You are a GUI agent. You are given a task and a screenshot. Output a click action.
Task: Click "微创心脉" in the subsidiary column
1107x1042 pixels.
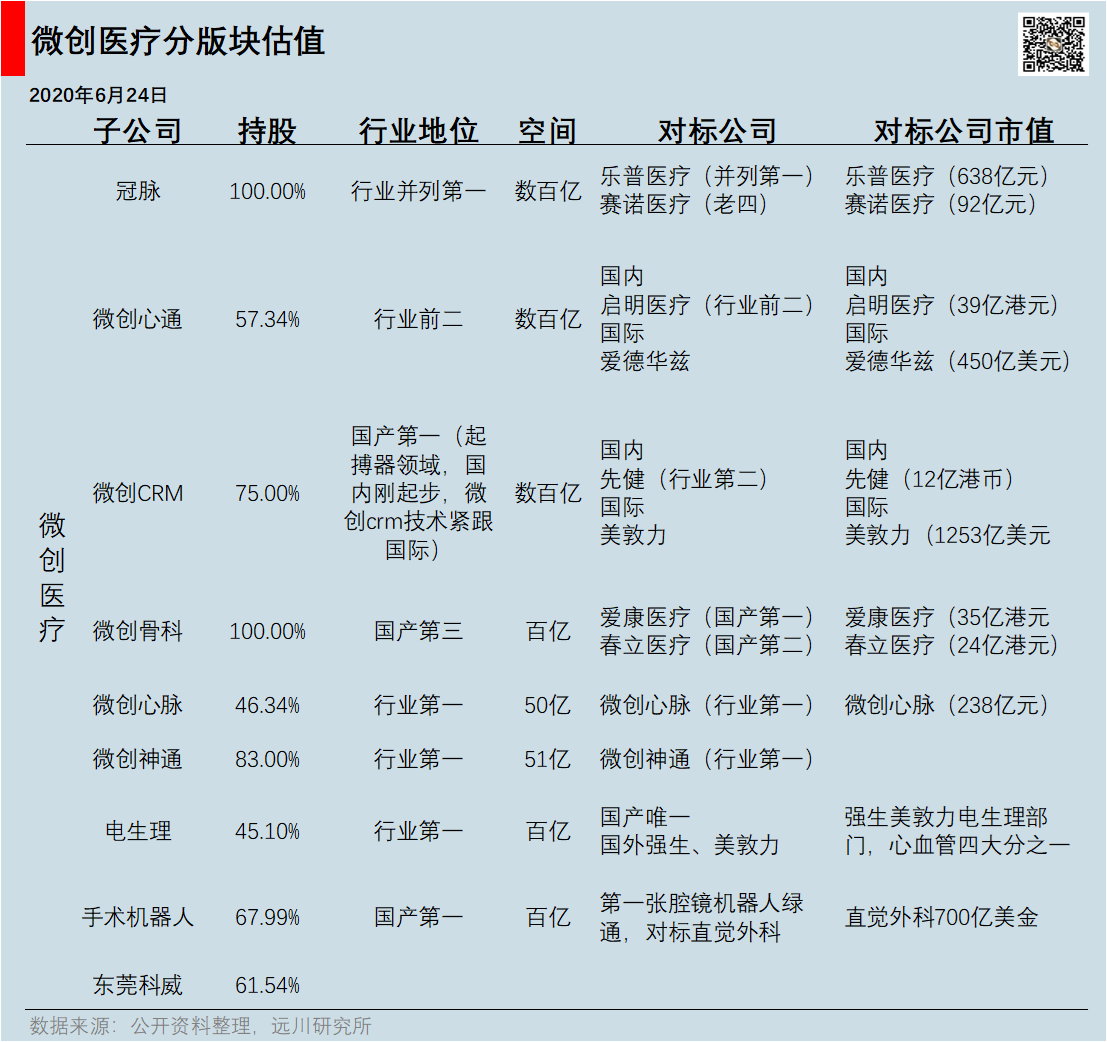138,705
